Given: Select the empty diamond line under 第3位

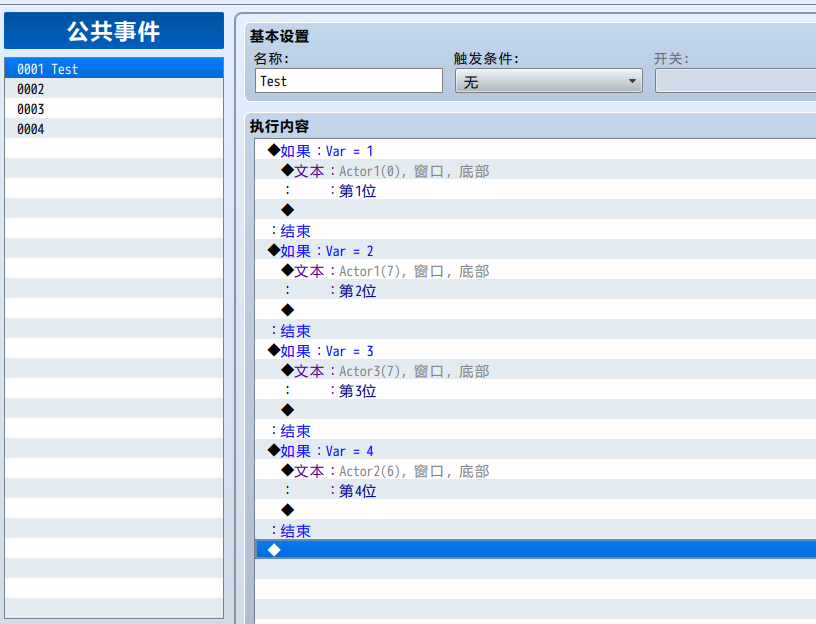Looking at the screenshot, I should (x=536, y=410).
